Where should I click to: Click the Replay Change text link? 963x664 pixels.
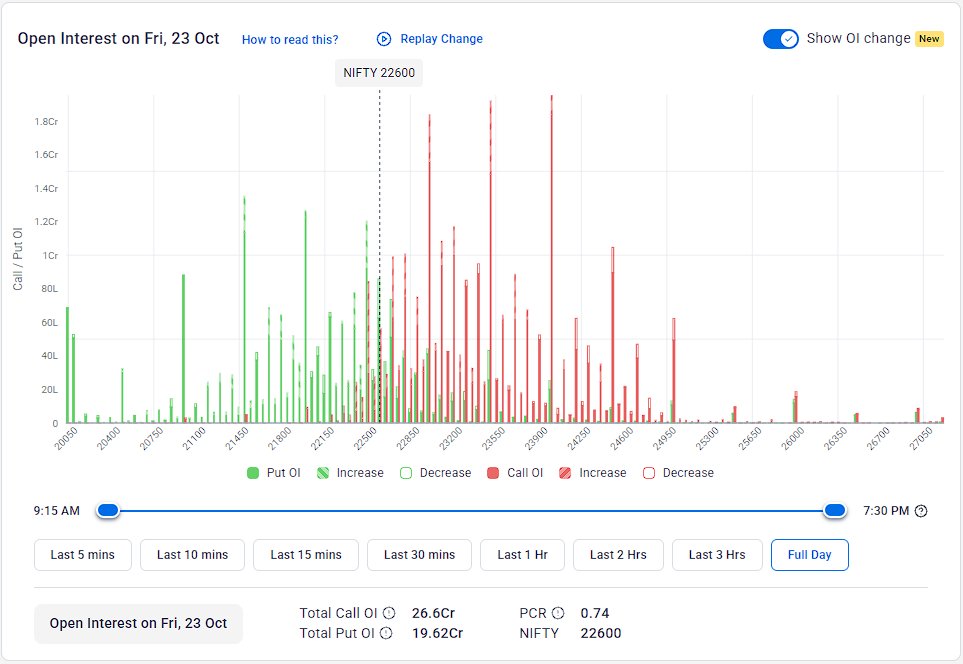click(442, 39)
